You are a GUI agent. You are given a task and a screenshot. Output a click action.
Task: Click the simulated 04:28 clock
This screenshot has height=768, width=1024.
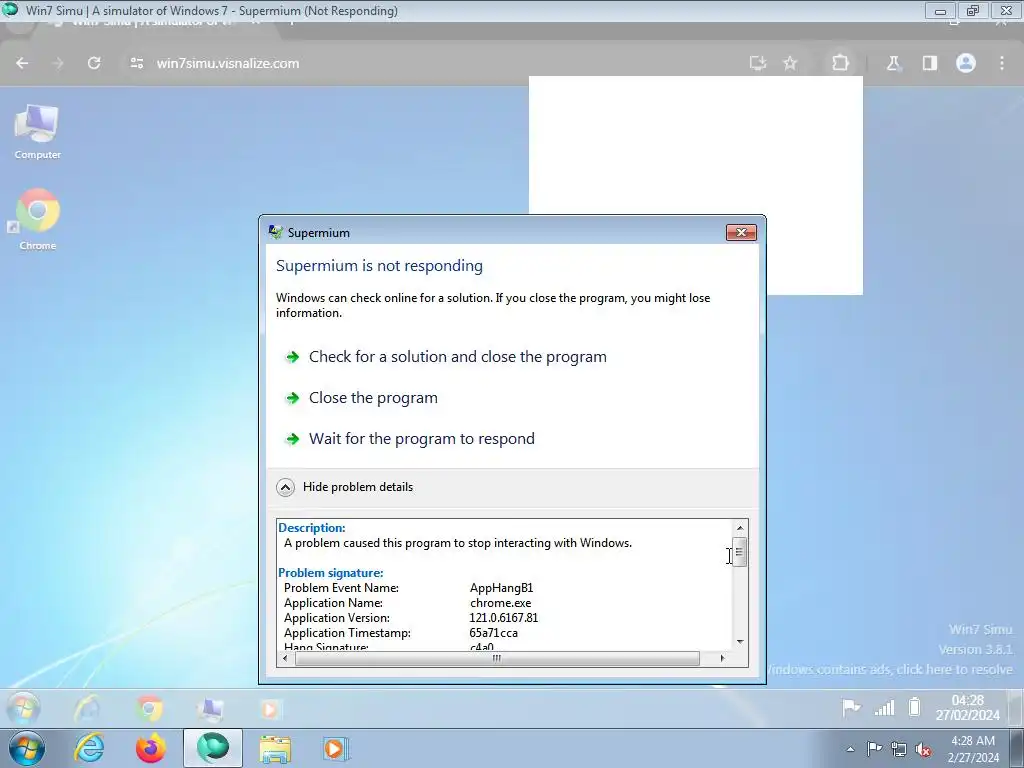pos(967,707)
